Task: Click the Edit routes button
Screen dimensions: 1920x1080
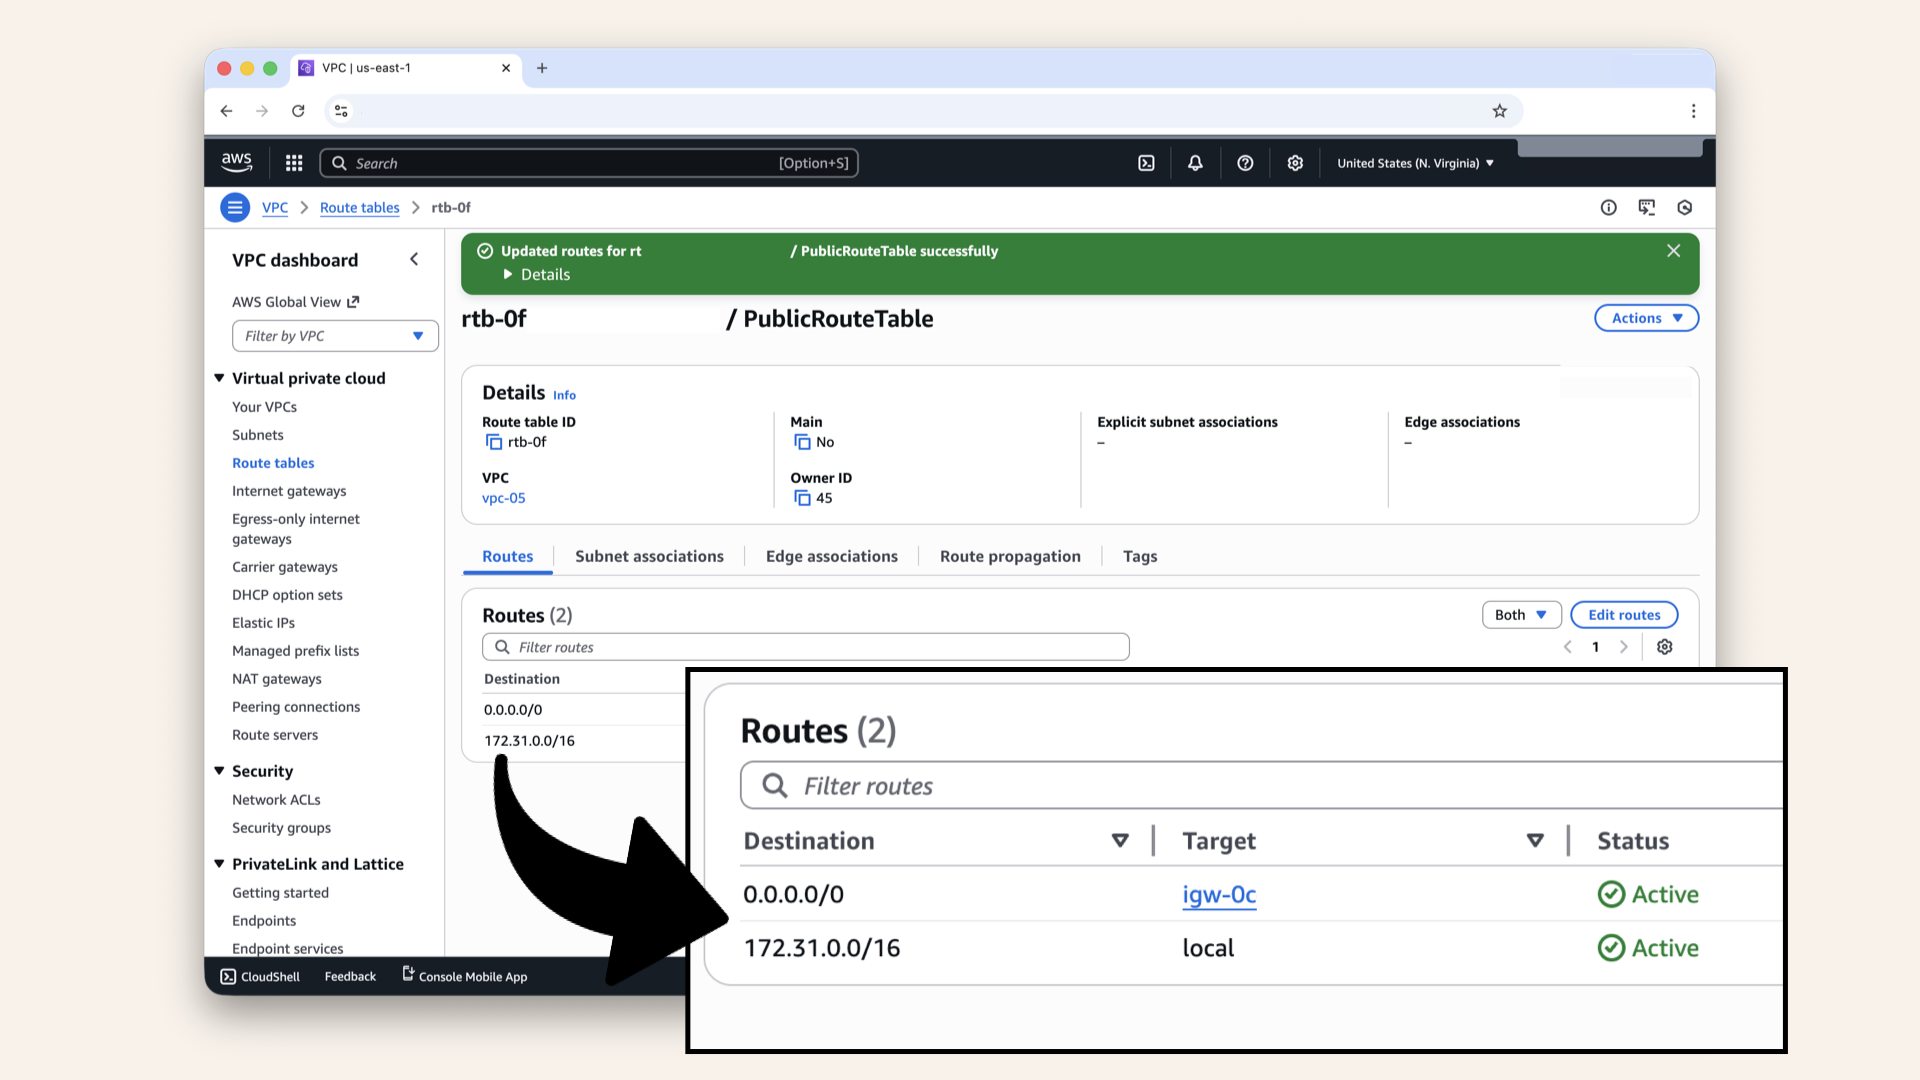Action: point(1623,615)
